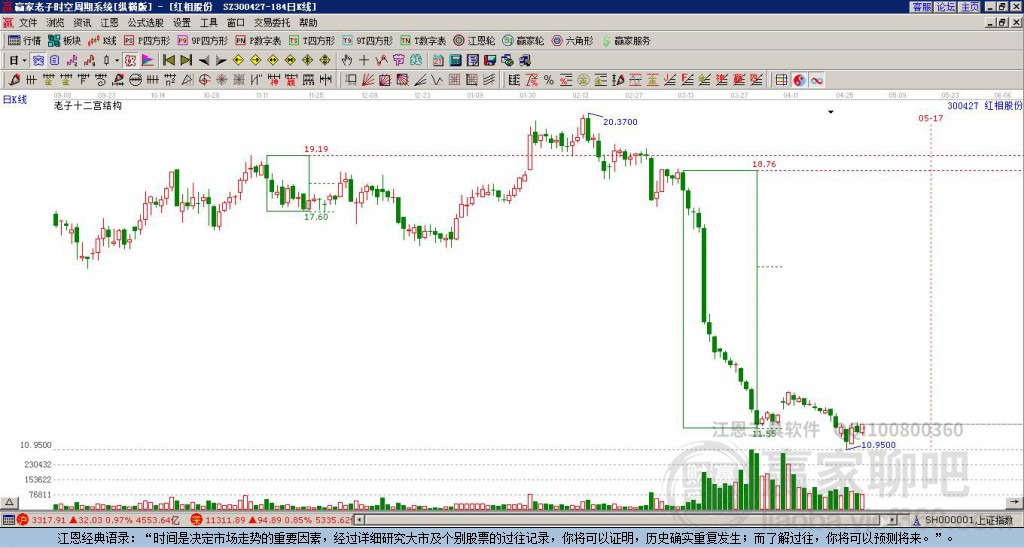Viewport: 1024px width, 548px height.
Task: Open 赢家服务 service link
Action: coord(626,40)
